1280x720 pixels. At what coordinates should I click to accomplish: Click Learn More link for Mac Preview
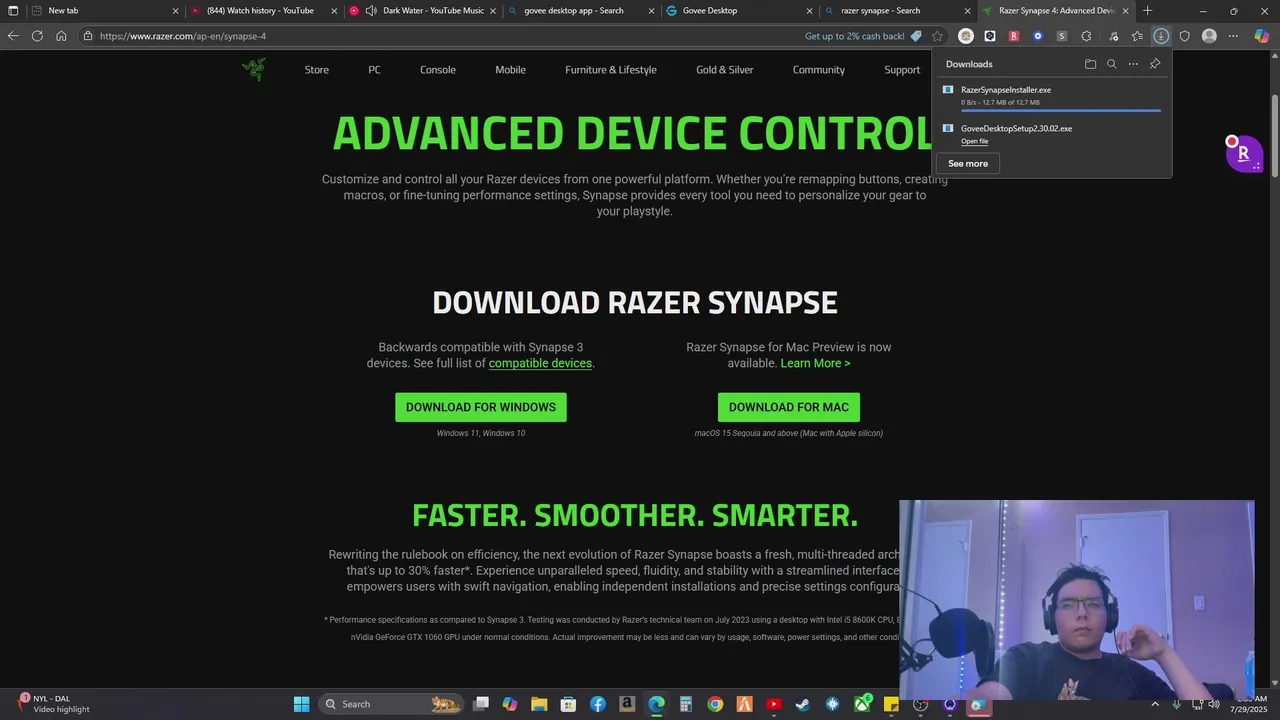tap(815, 363)
